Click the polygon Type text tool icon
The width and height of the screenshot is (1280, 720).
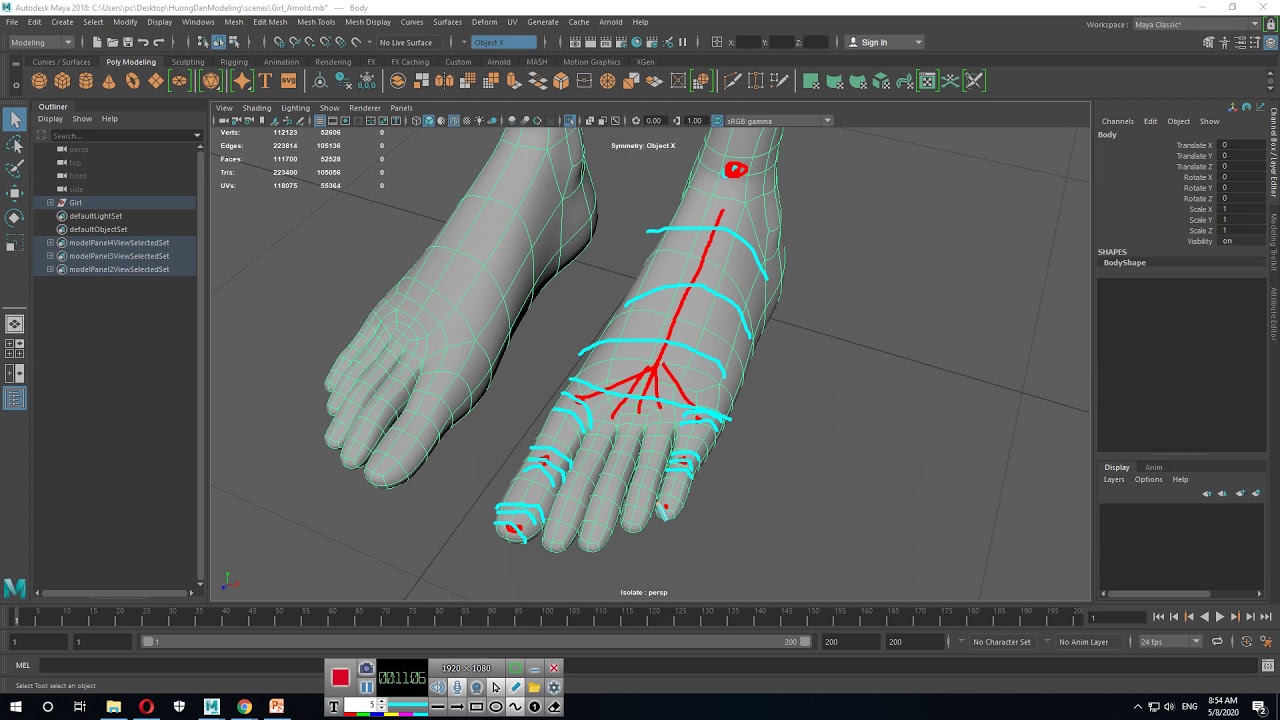(x=265, y=81)
